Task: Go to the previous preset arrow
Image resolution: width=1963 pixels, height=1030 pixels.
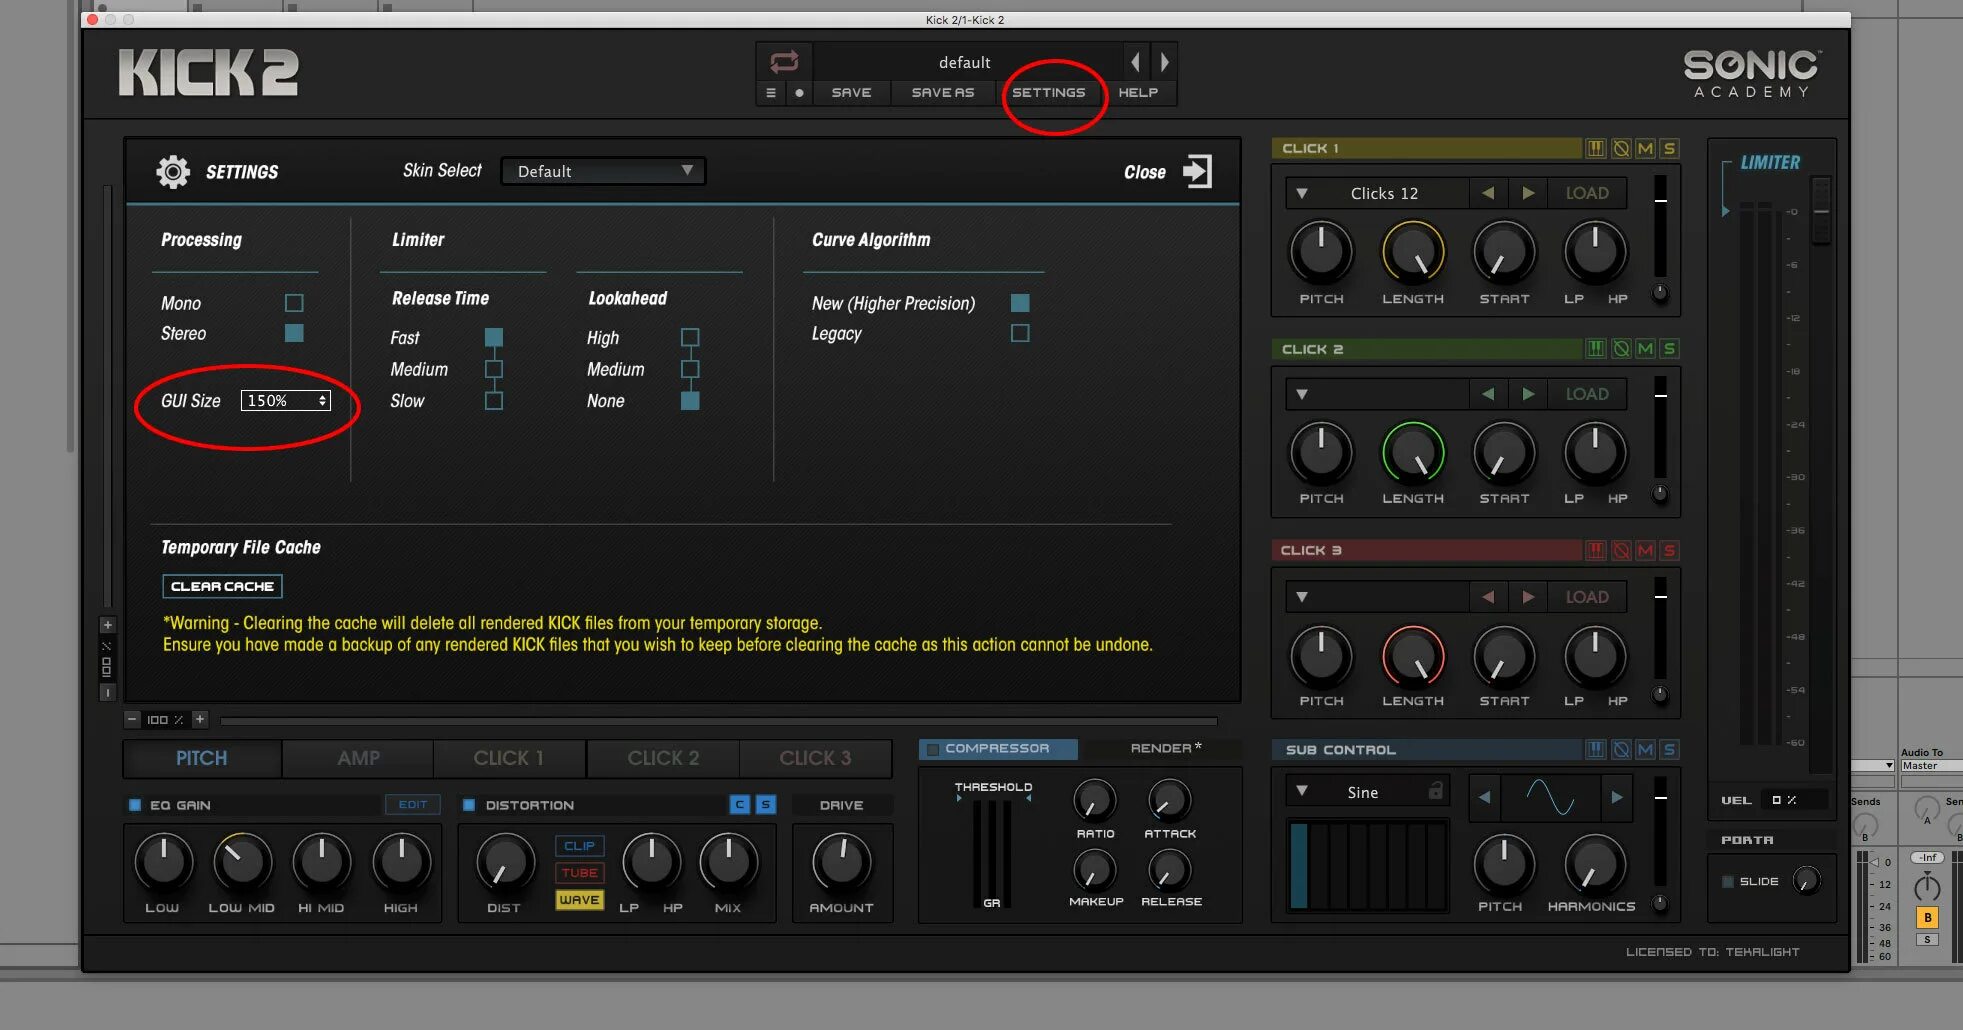Action: pos(1135,62)
